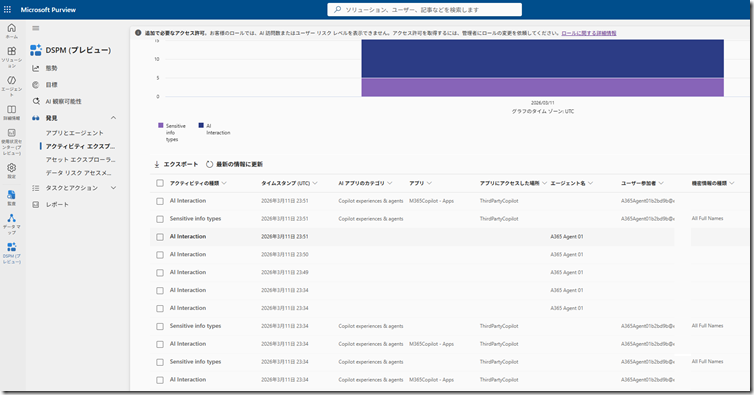The height and width of the screenshot is (395, 754).
Task: Open the 機密情報の種類 column dropdown
Action: [x=732, y=183]
